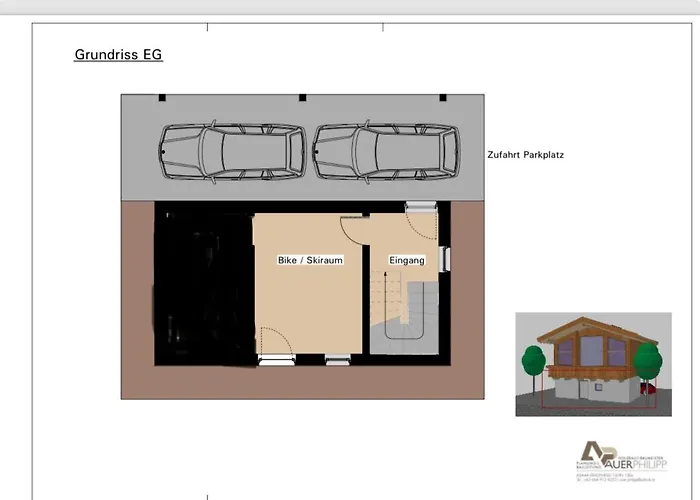
Task: Click the left parked car drawing
Action: point(231,153)
